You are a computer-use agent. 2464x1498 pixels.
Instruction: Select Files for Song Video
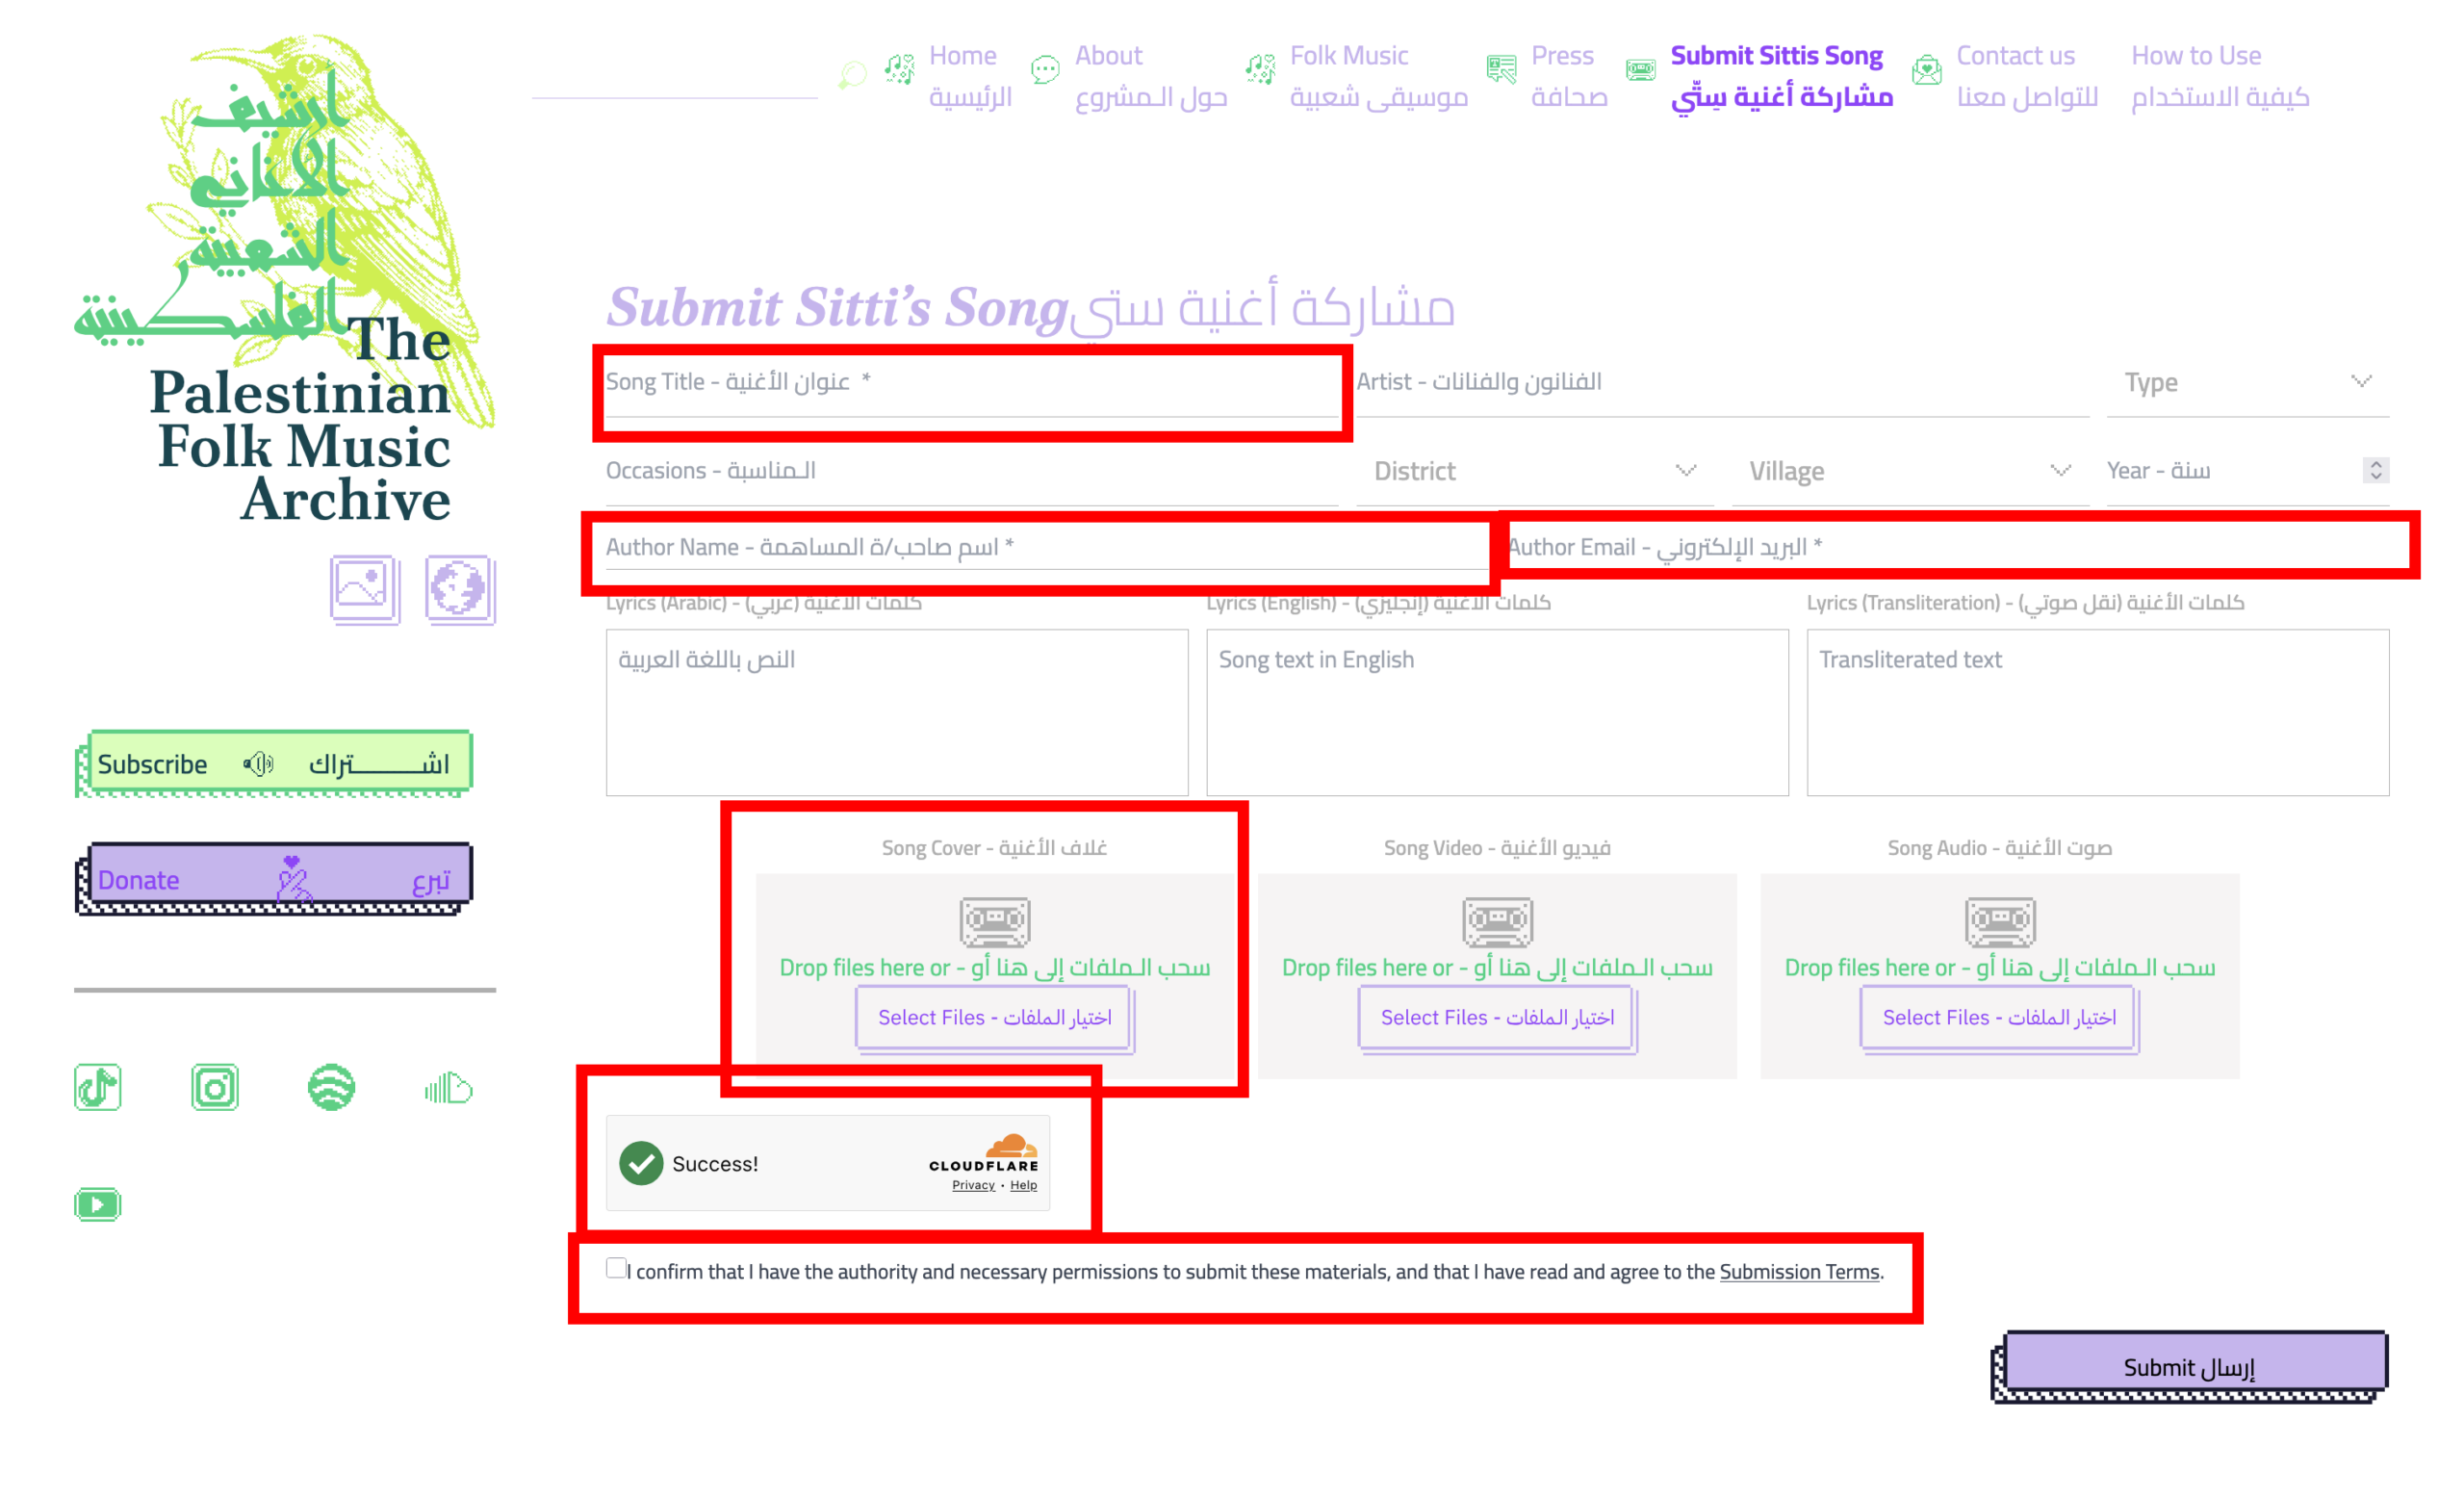(x=1497, y=1018)
